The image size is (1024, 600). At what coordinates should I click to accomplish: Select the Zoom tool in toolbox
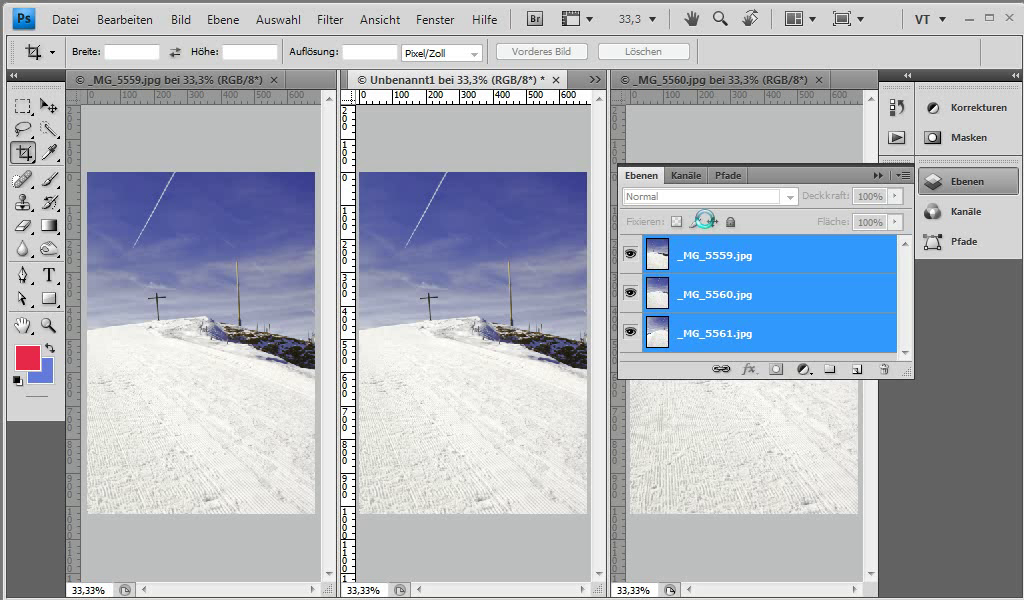pos(48,324)
